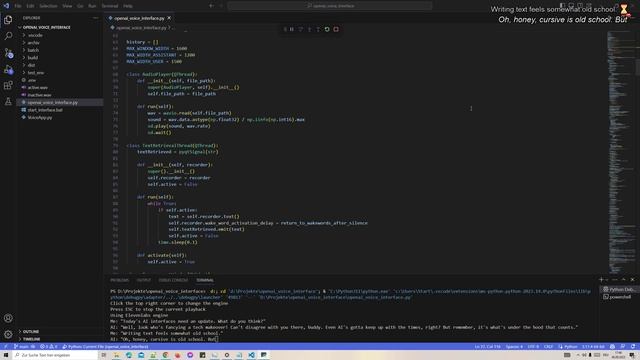Open the Windows Start menu
640x360 pixels.
(x=6, y=355)
